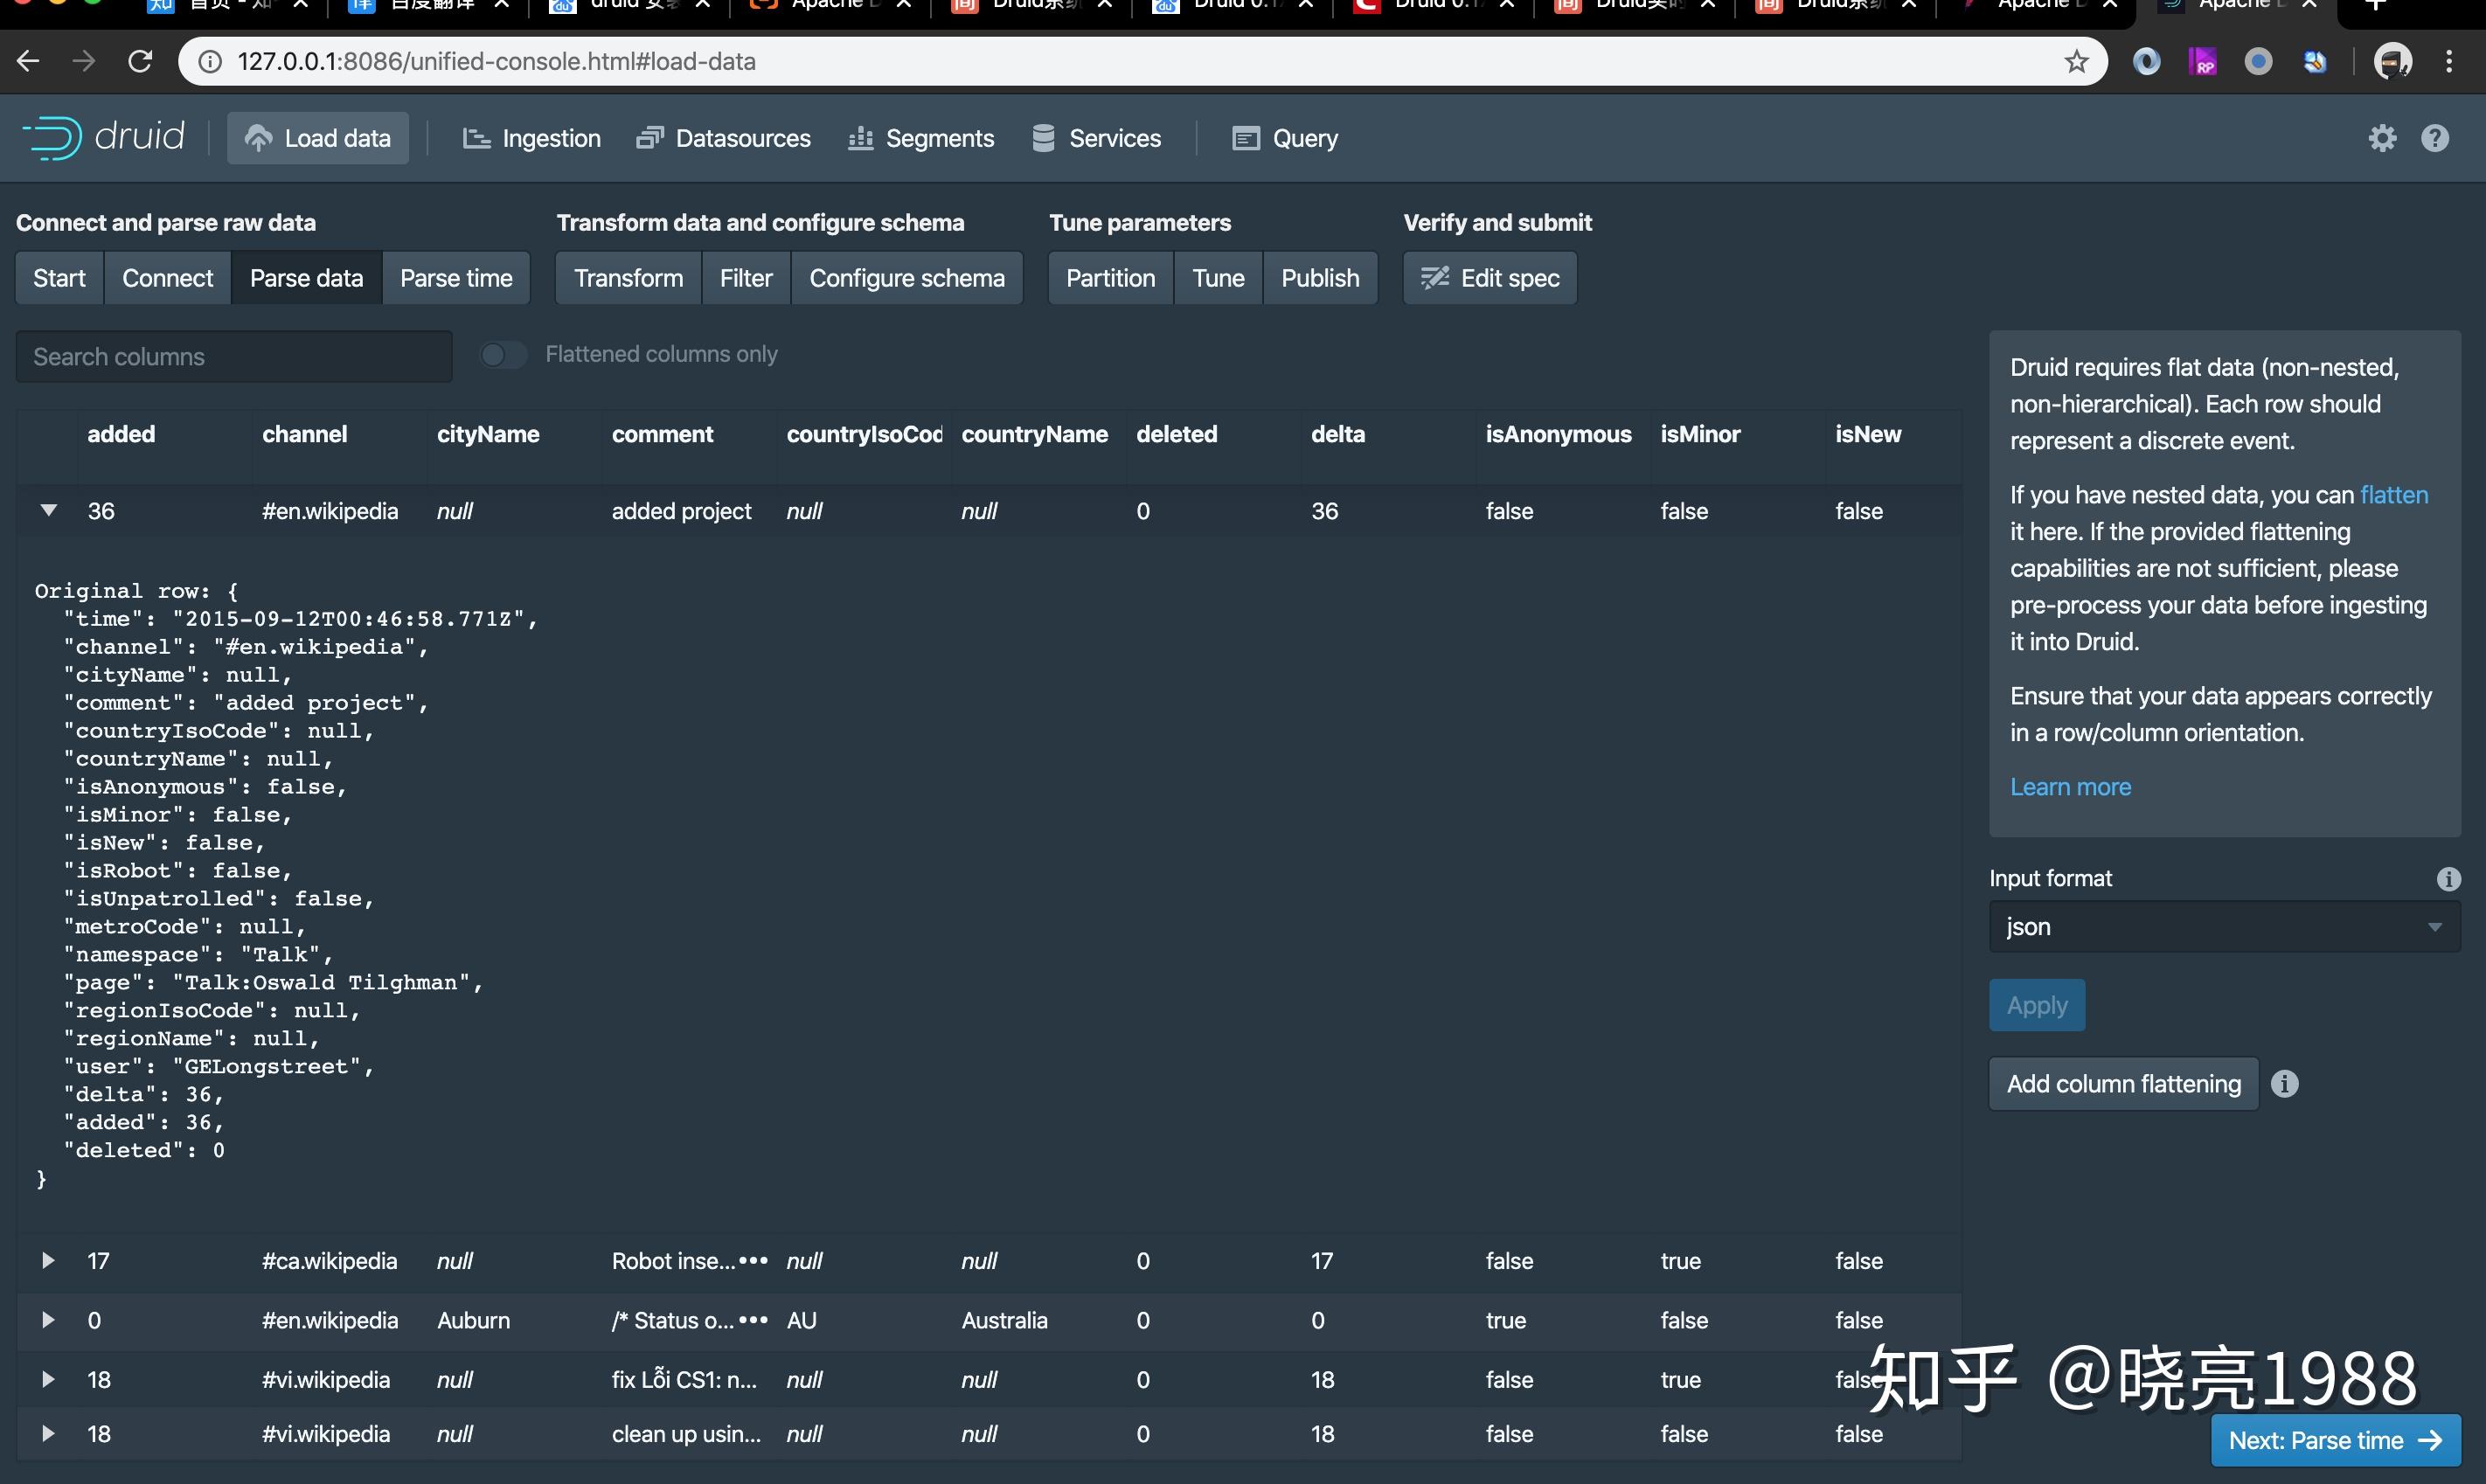Open the Learn more link
Viewport: 2486px width, 1484px height.
[2070, 787]
